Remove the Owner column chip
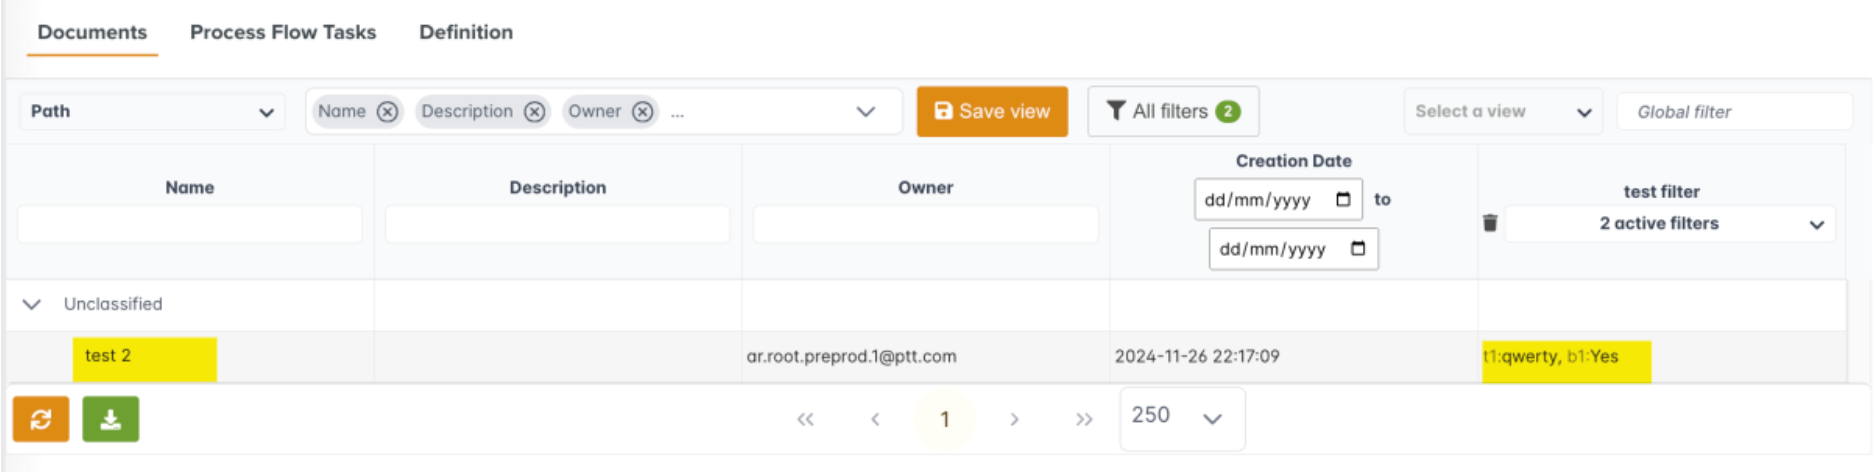 tap(643, 112)
